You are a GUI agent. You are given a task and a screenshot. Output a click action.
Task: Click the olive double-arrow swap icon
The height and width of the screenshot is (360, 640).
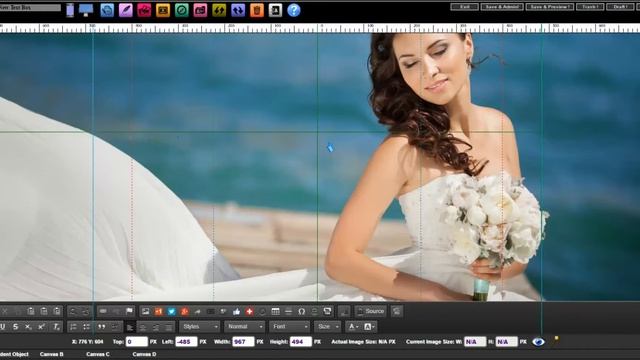(219, 10)
